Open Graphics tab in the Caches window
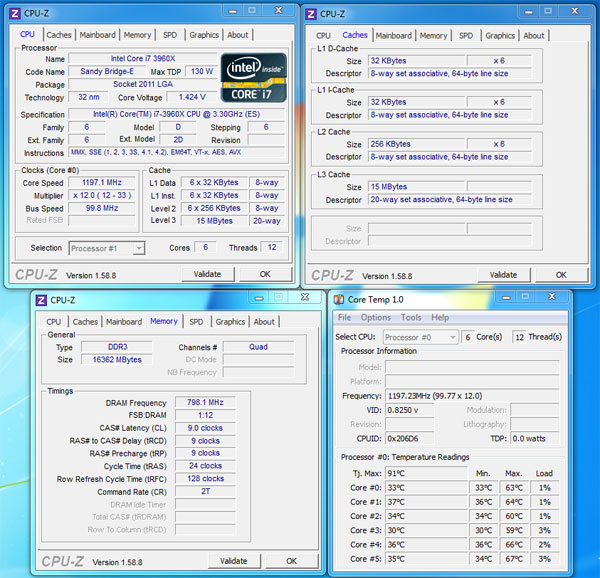Viewport: 600px width, 578px height. [500, 36]
